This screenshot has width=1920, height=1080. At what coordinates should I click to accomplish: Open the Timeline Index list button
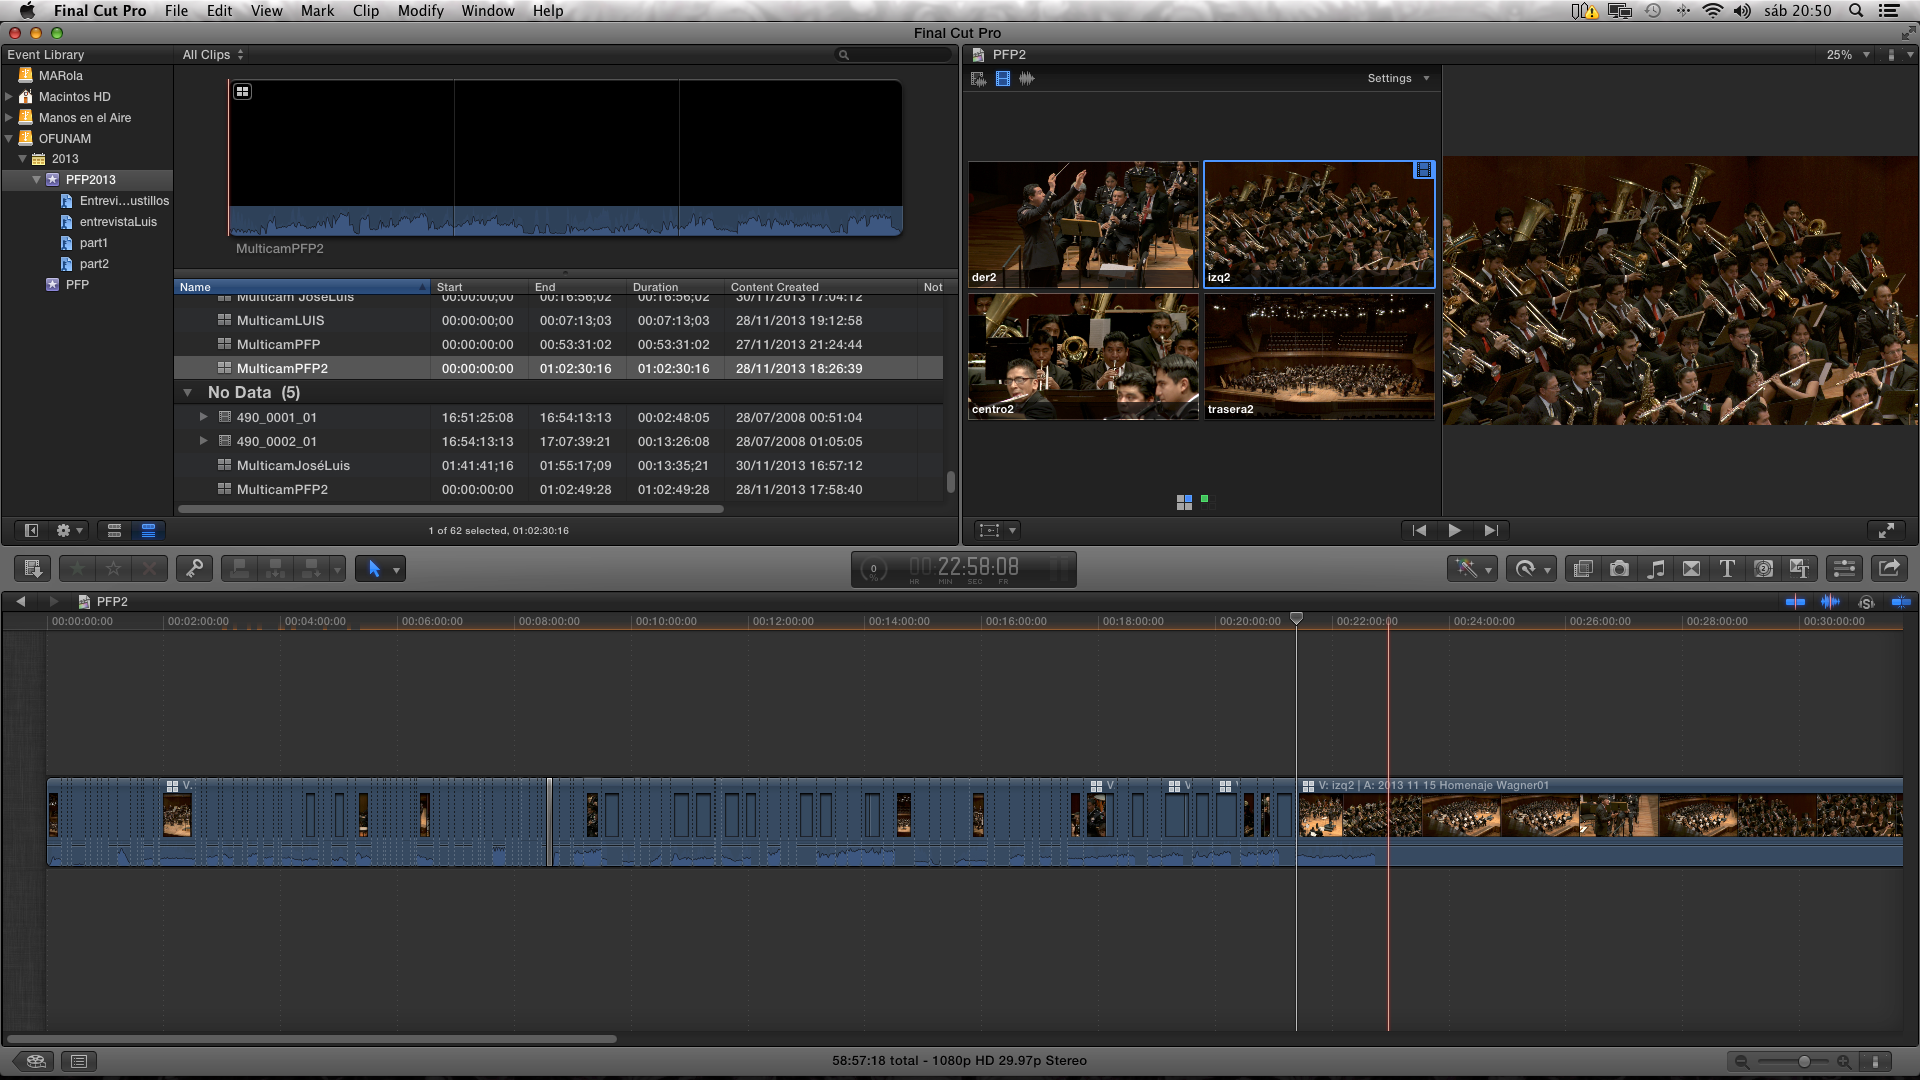pyautogui.click(x=79, y=1061)
